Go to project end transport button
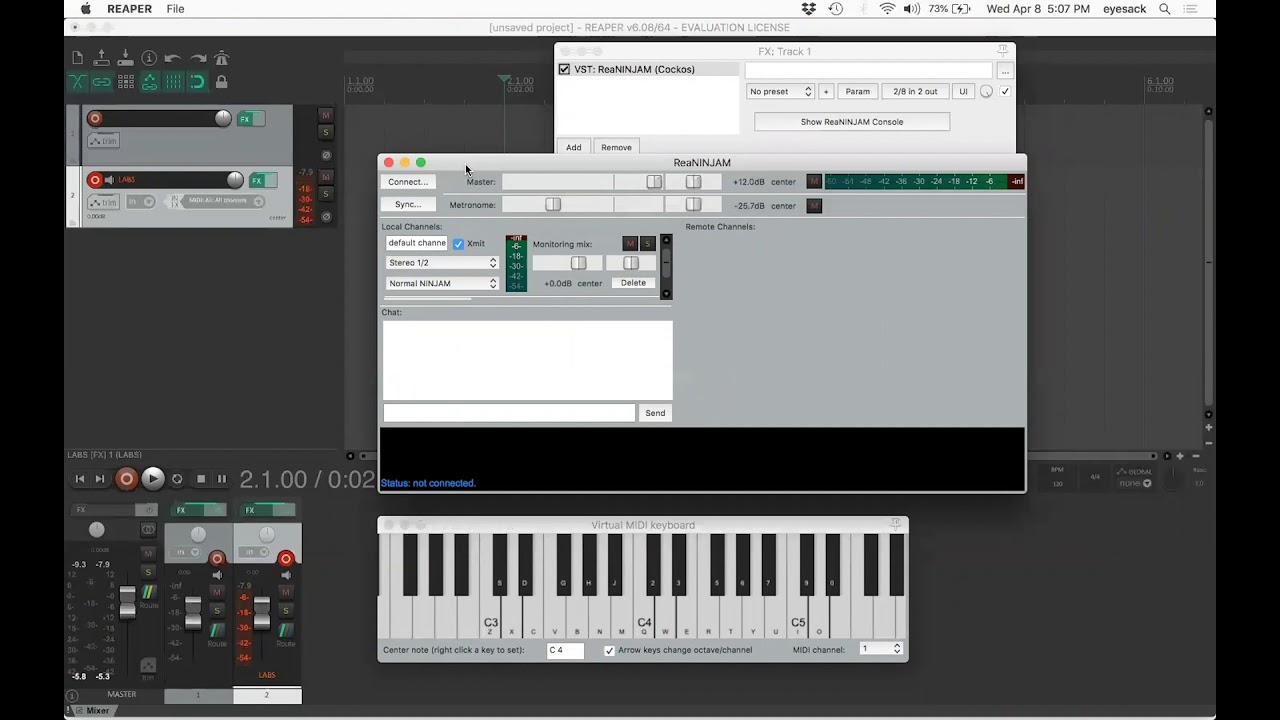 pos(100,479)
